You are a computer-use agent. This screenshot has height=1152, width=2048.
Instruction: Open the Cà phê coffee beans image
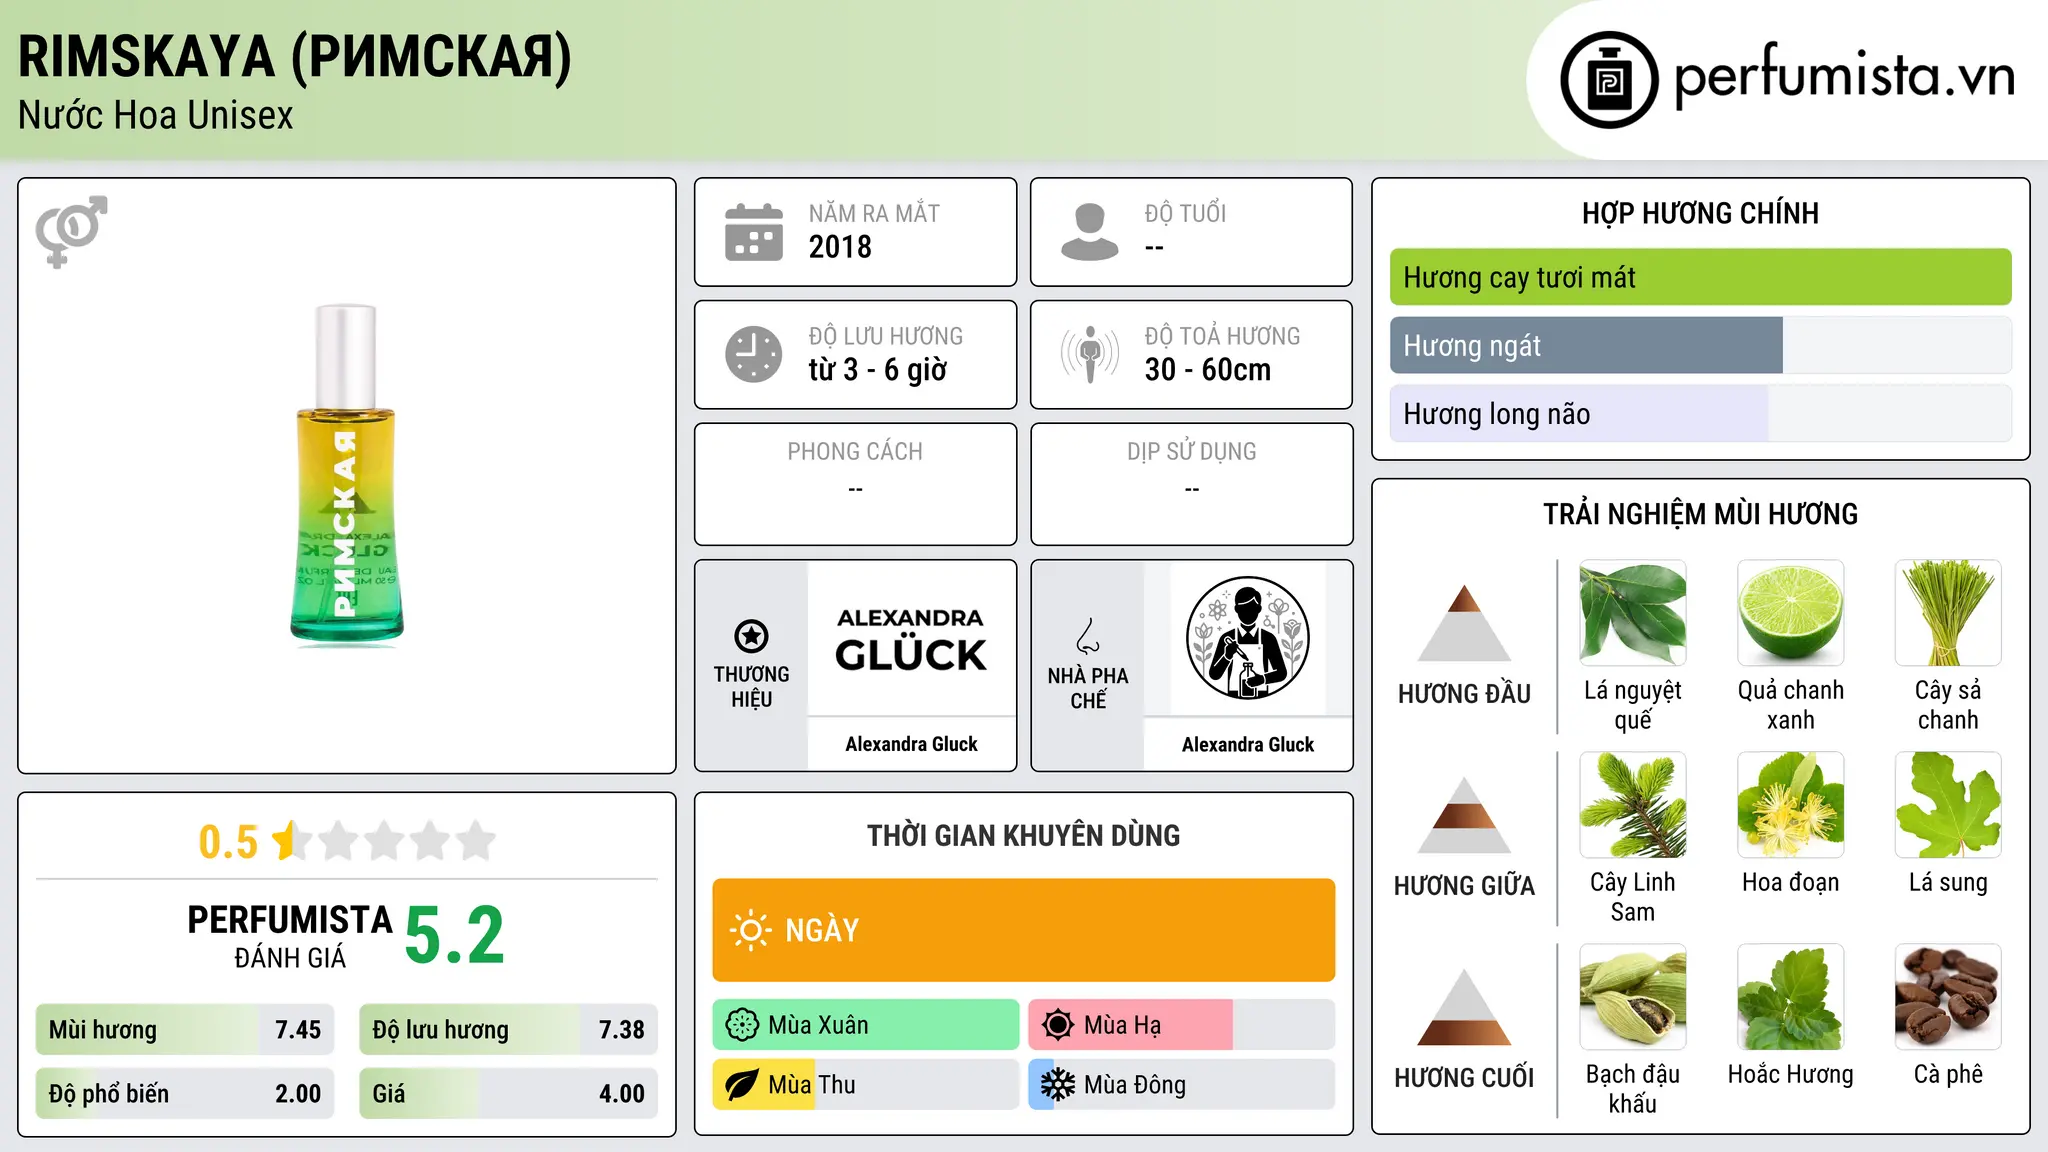tap(1948, 997)
